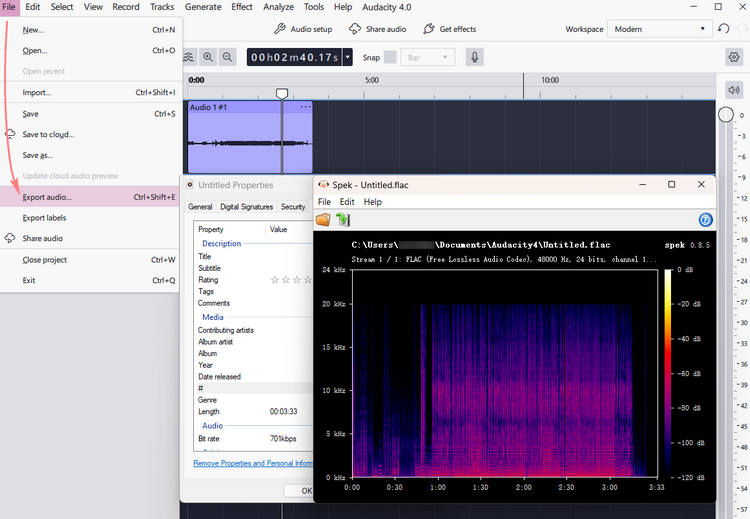Open Spek Help menu
The width and height of the screenshot is (750, 519).
[x=373, y=202]
